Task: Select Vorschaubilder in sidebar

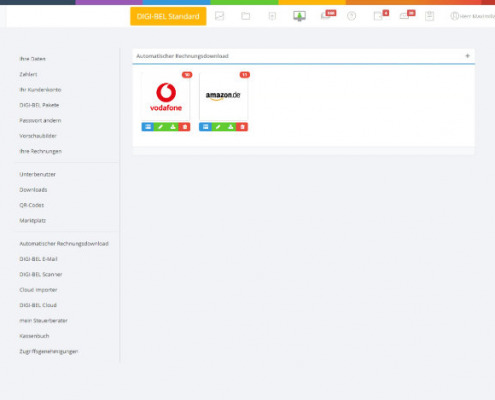Action: pos(38,136)
